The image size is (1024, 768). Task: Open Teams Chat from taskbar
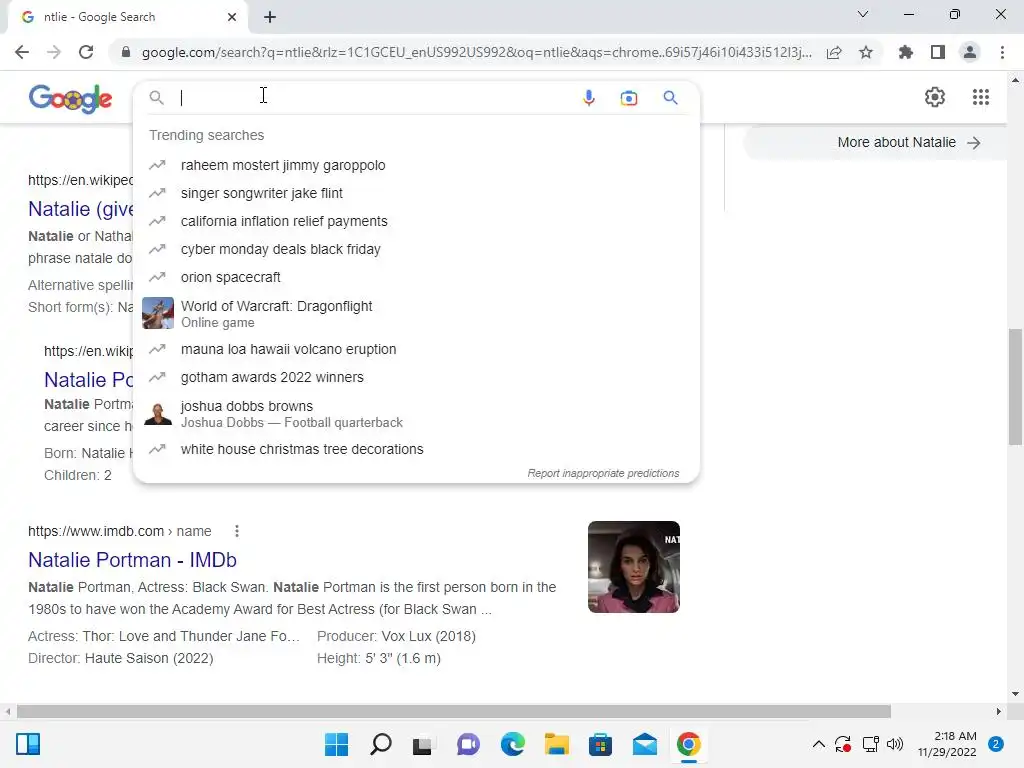point(468,744)
